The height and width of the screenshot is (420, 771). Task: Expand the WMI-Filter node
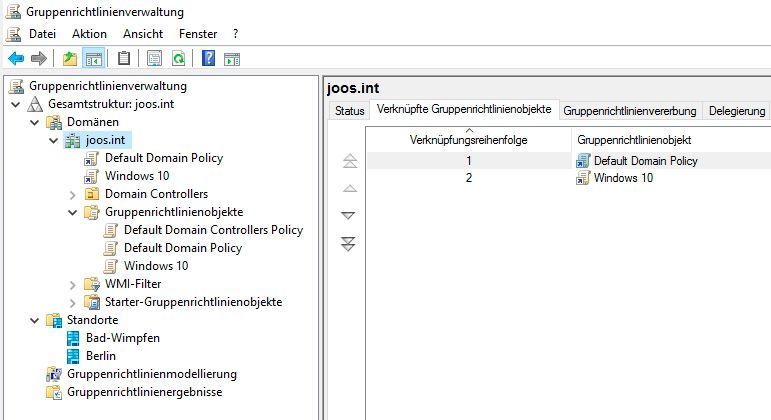tap(73, 285)
